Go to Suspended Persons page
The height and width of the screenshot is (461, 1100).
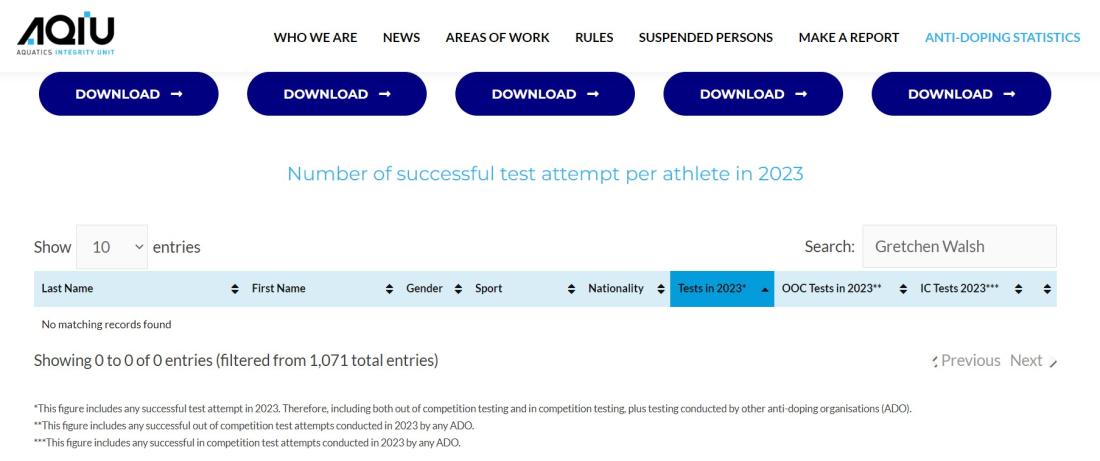pyautogui.click(x=706, y=38)
